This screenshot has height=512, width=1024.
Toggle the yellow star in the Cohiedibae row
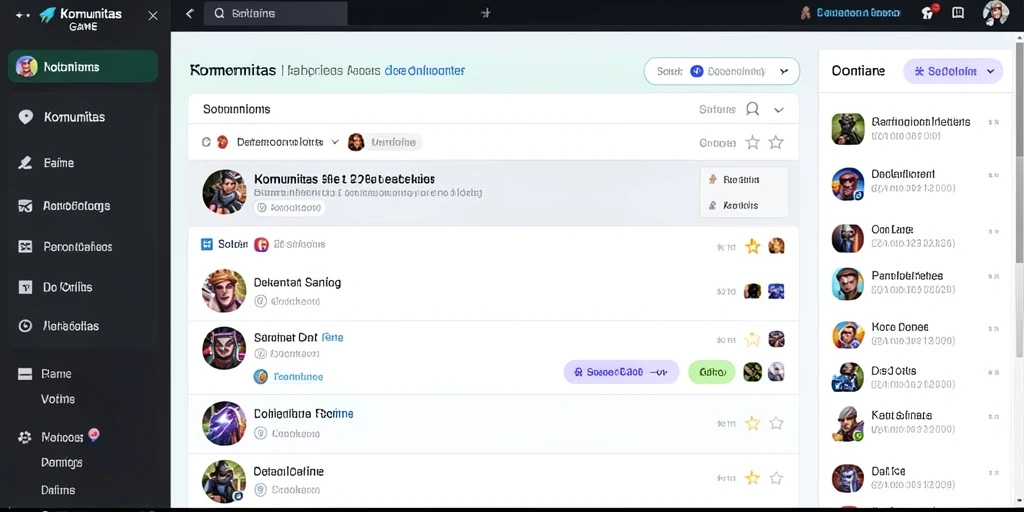(x=753, y=423)
